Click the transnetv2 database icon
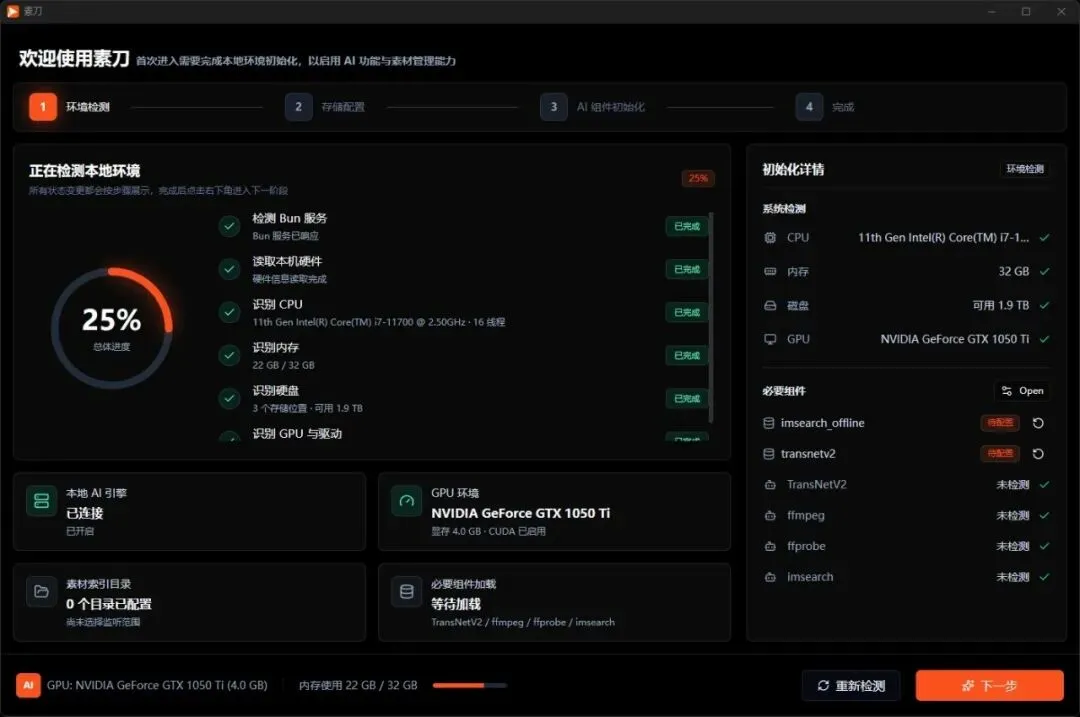 click(x=769, y=454)
